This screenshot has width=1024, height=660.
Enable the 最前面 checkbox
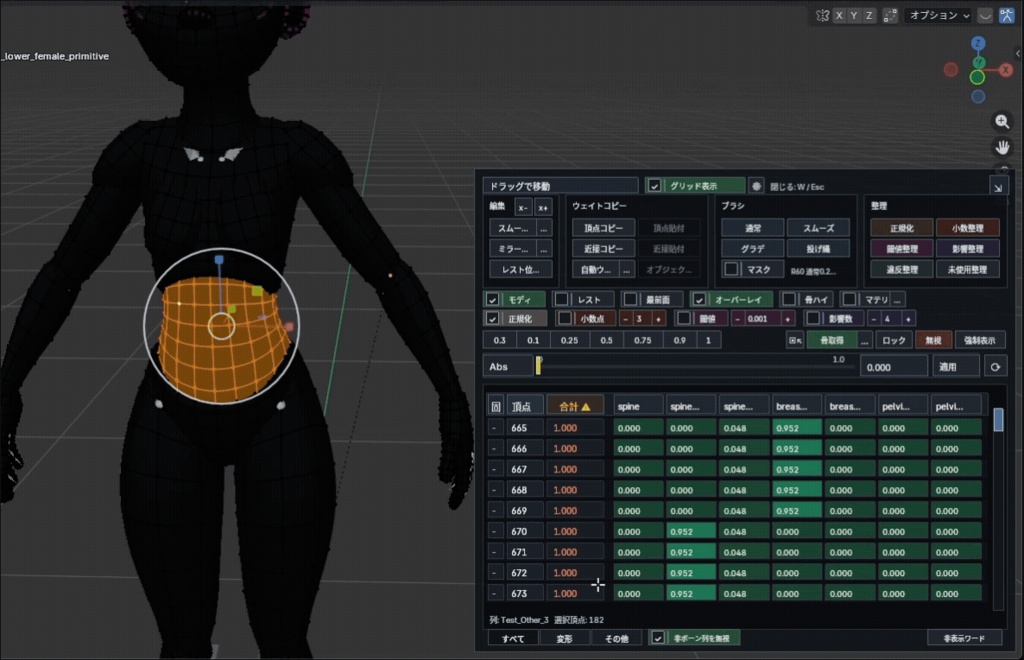(630, 300)
